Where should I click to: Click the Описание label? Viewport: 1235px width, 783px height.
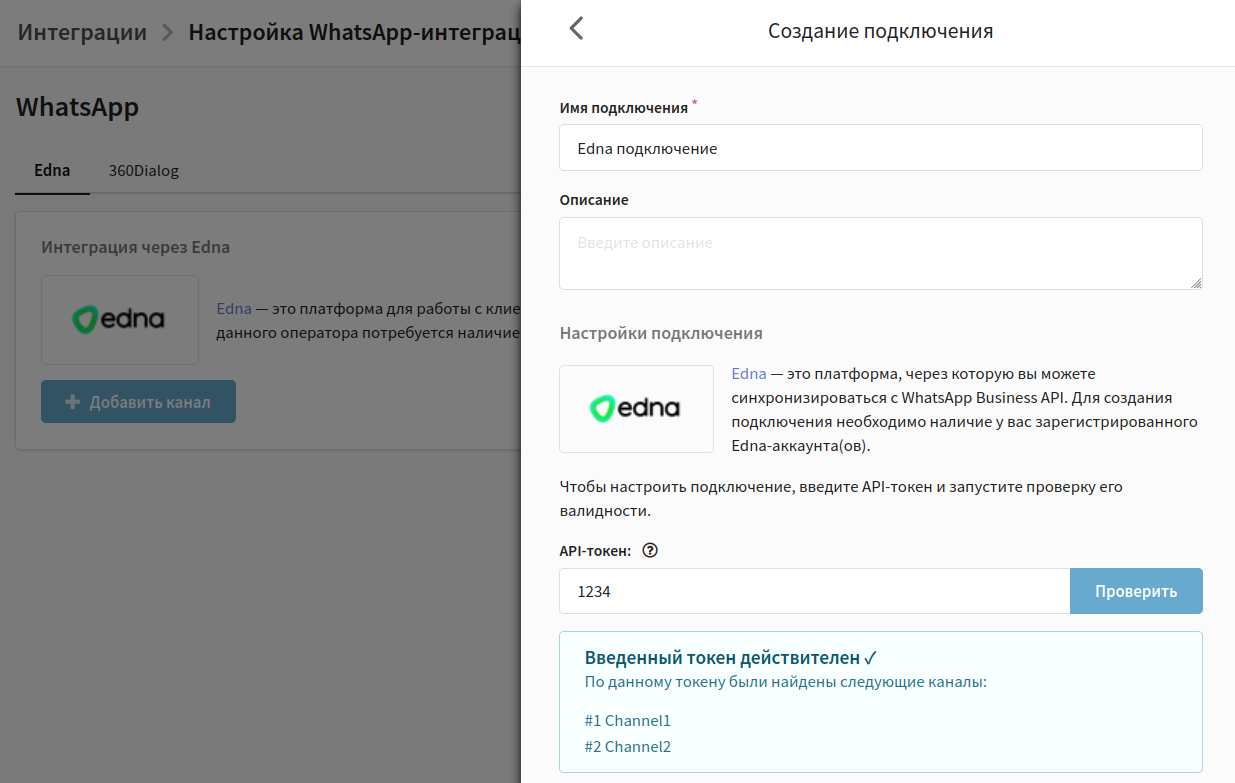tap(594, 200)
